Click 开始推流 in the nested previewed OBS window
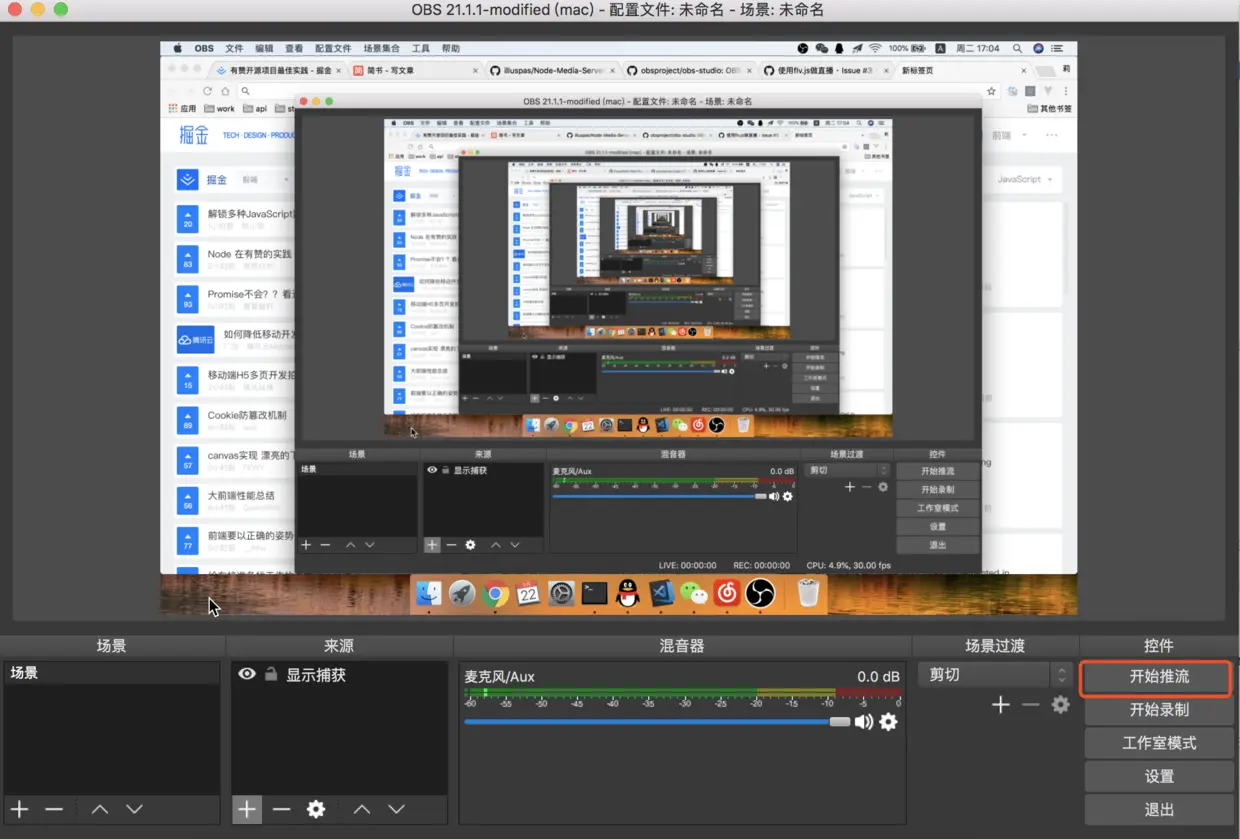The image size is (1240, 839). pos(937,471)
